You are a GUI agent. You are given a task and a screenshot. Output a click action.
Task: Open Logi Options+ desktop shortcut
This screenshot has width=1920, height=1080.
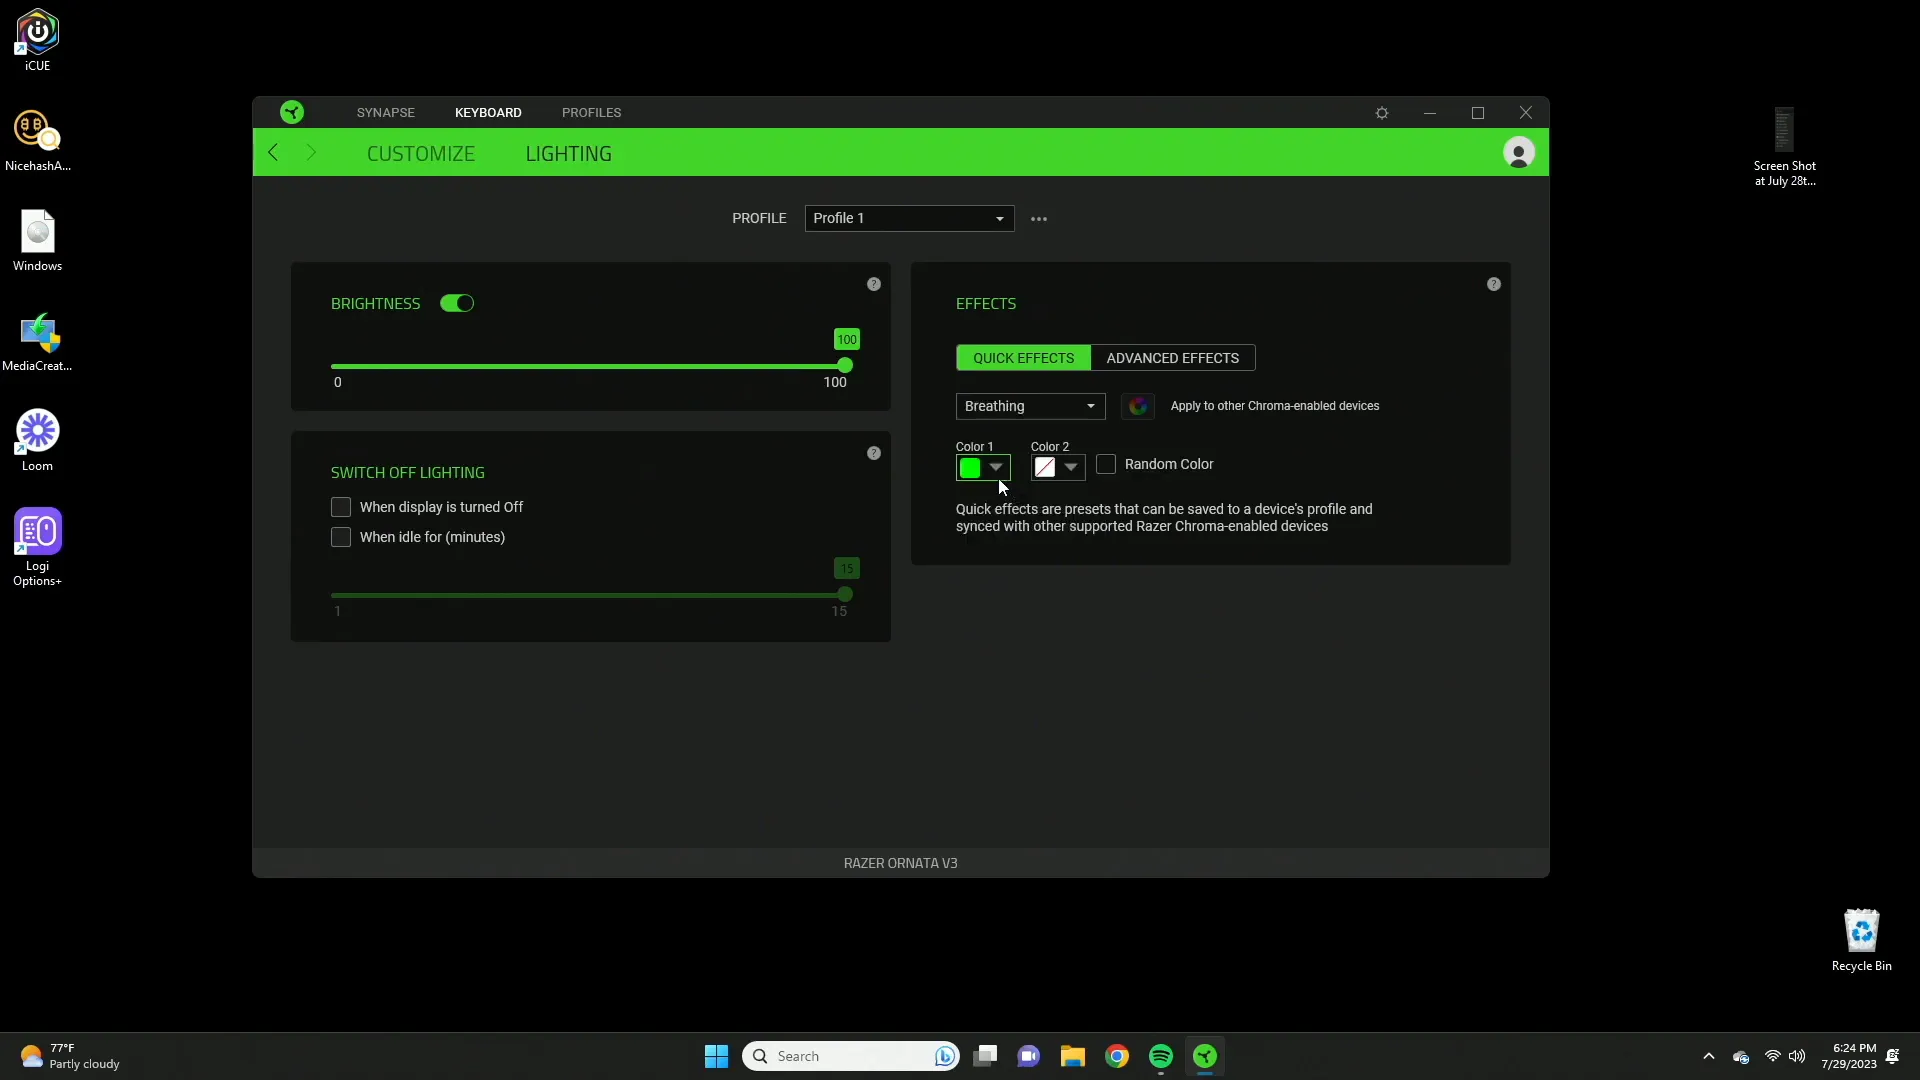point(37,547)
